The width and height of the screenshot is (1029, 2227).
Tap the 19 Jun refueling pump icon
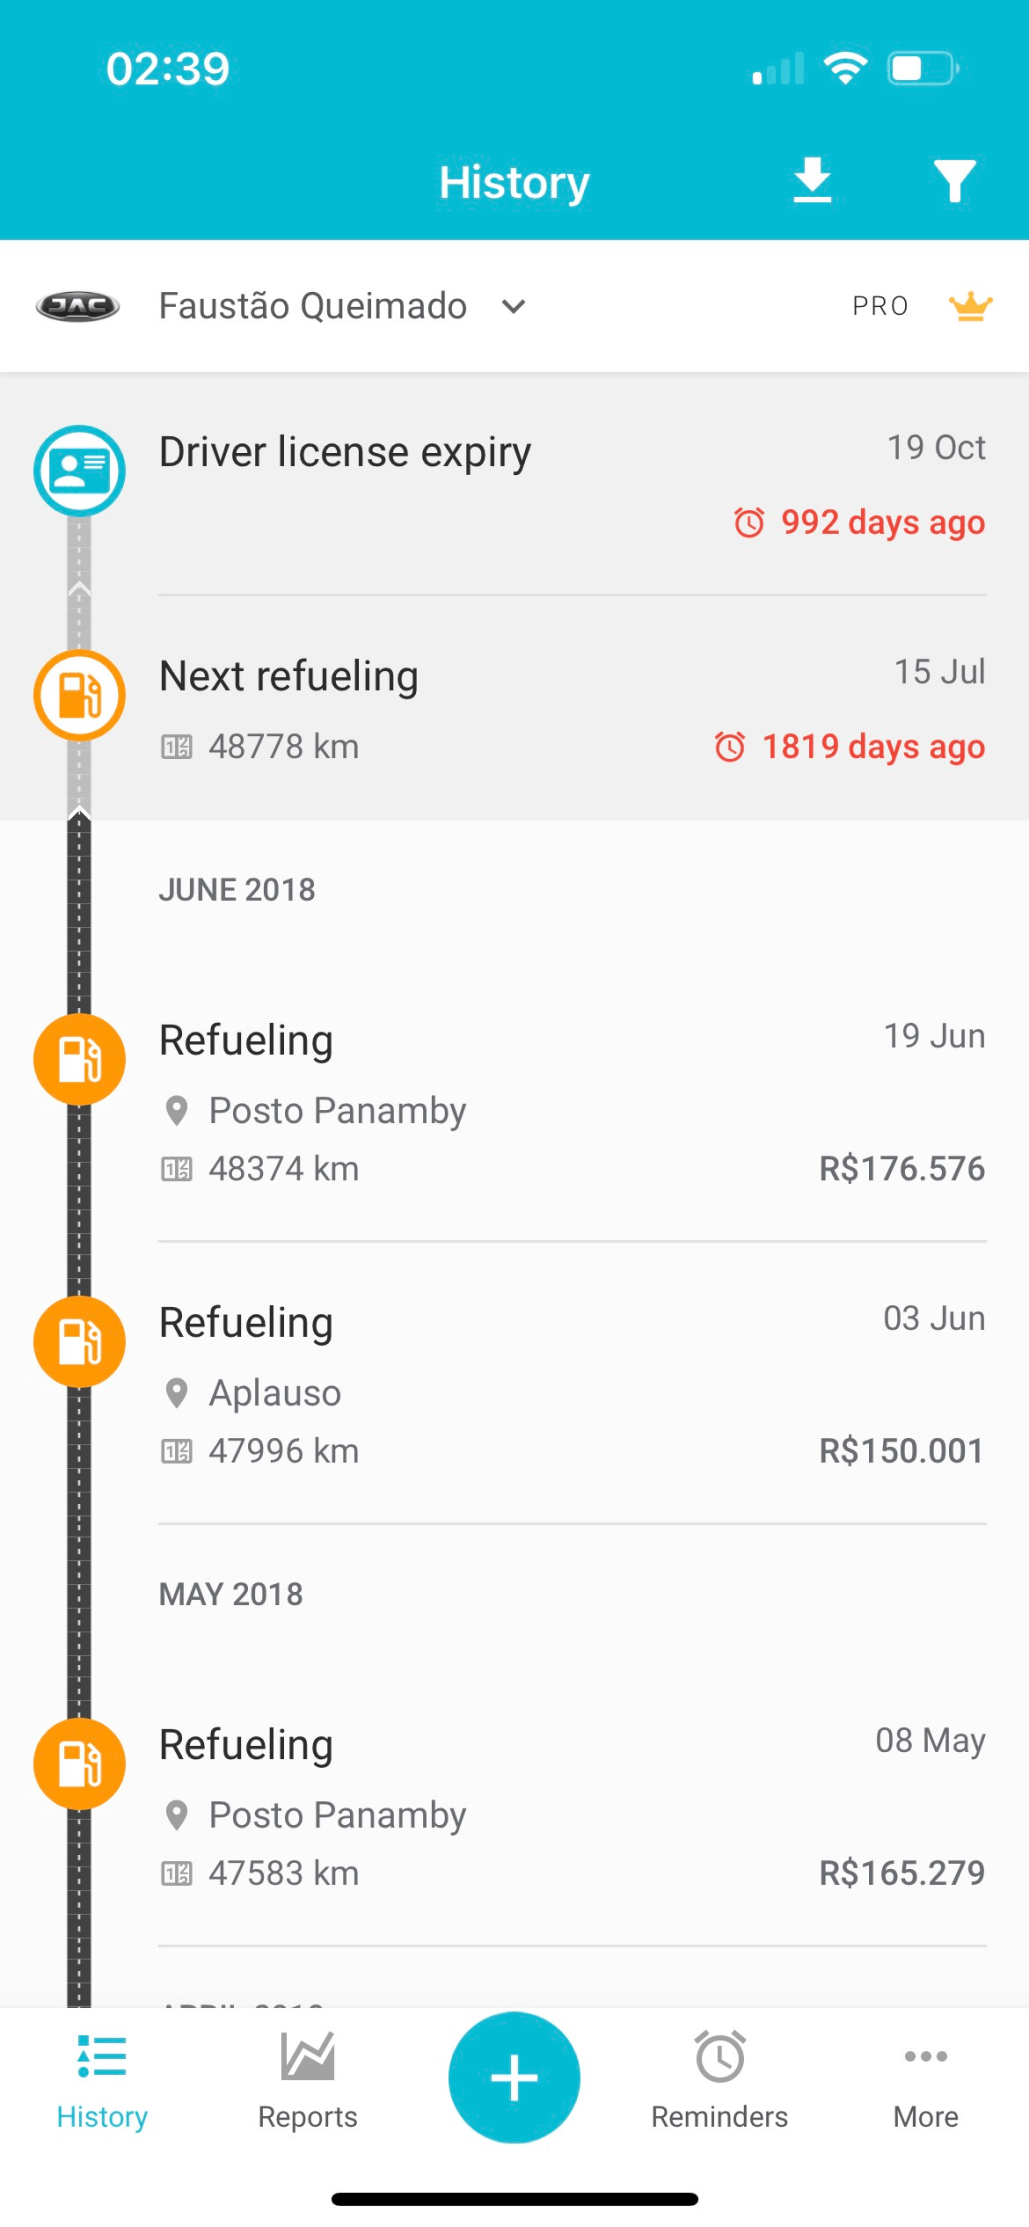[x=79, y=1059]
